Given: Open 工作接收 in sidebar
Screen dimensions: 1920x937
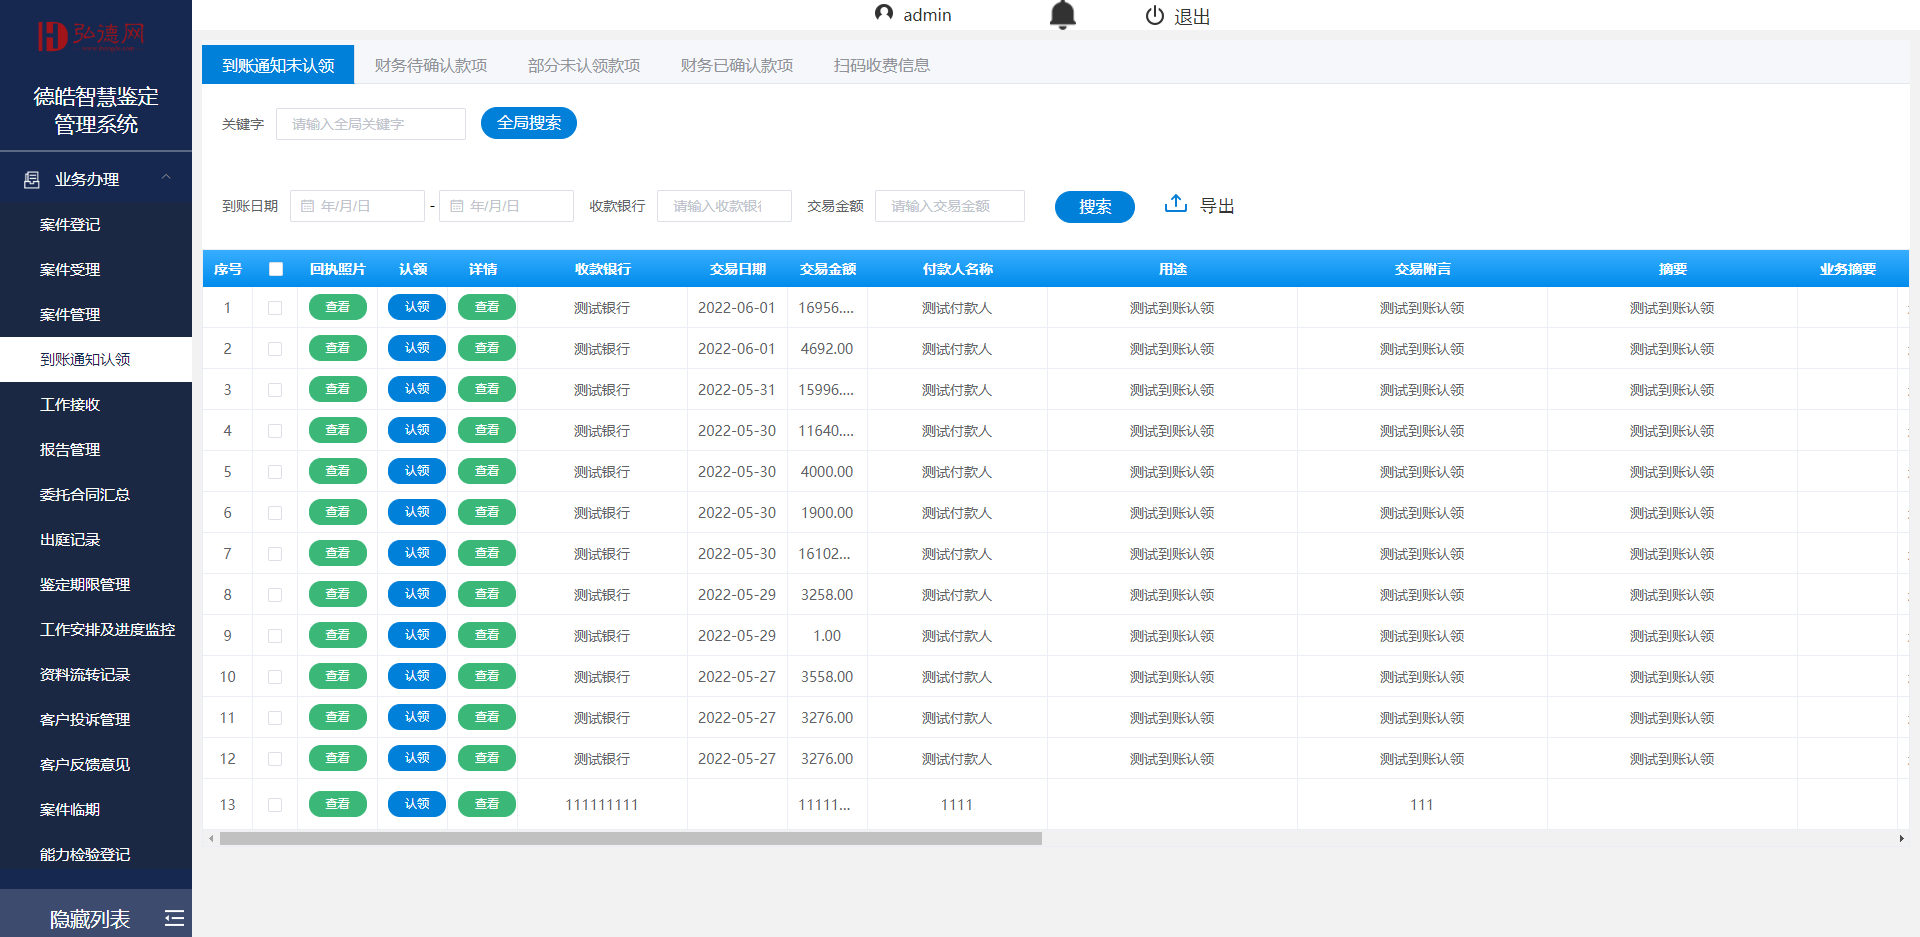Looking at the screenshot, I should coord(96,404).
